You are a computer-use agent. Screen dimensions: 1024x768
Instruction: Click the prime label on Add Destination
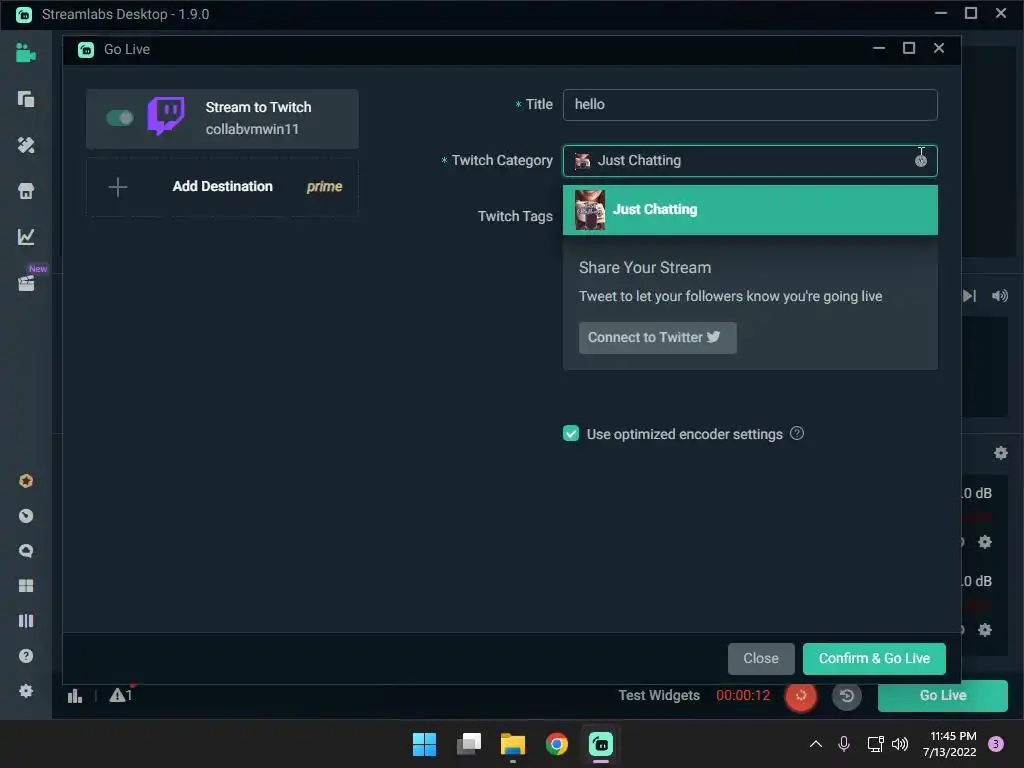[325, 187]
